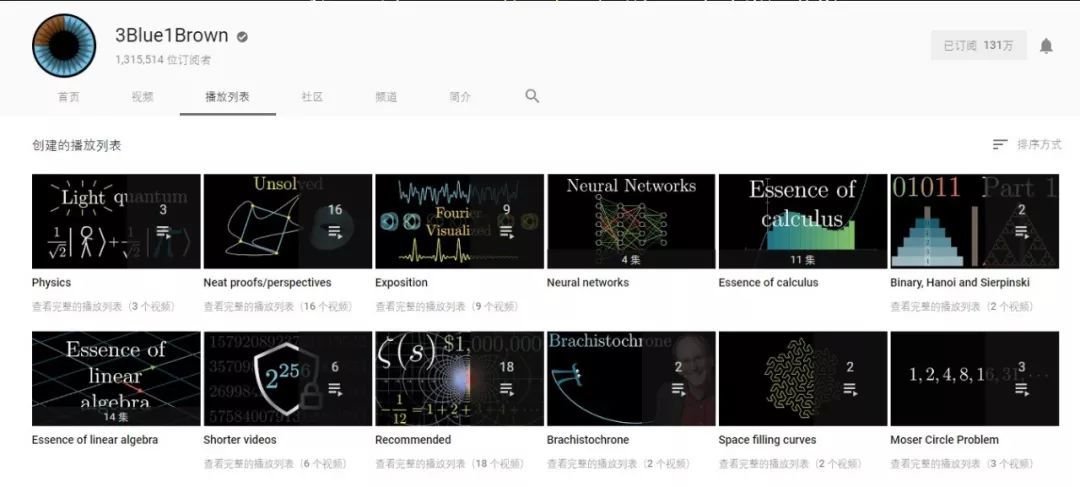Click the Binary, Hanoi and Sierpinski title
Screen dimensions: 1080x487
[x=960, y=282]
